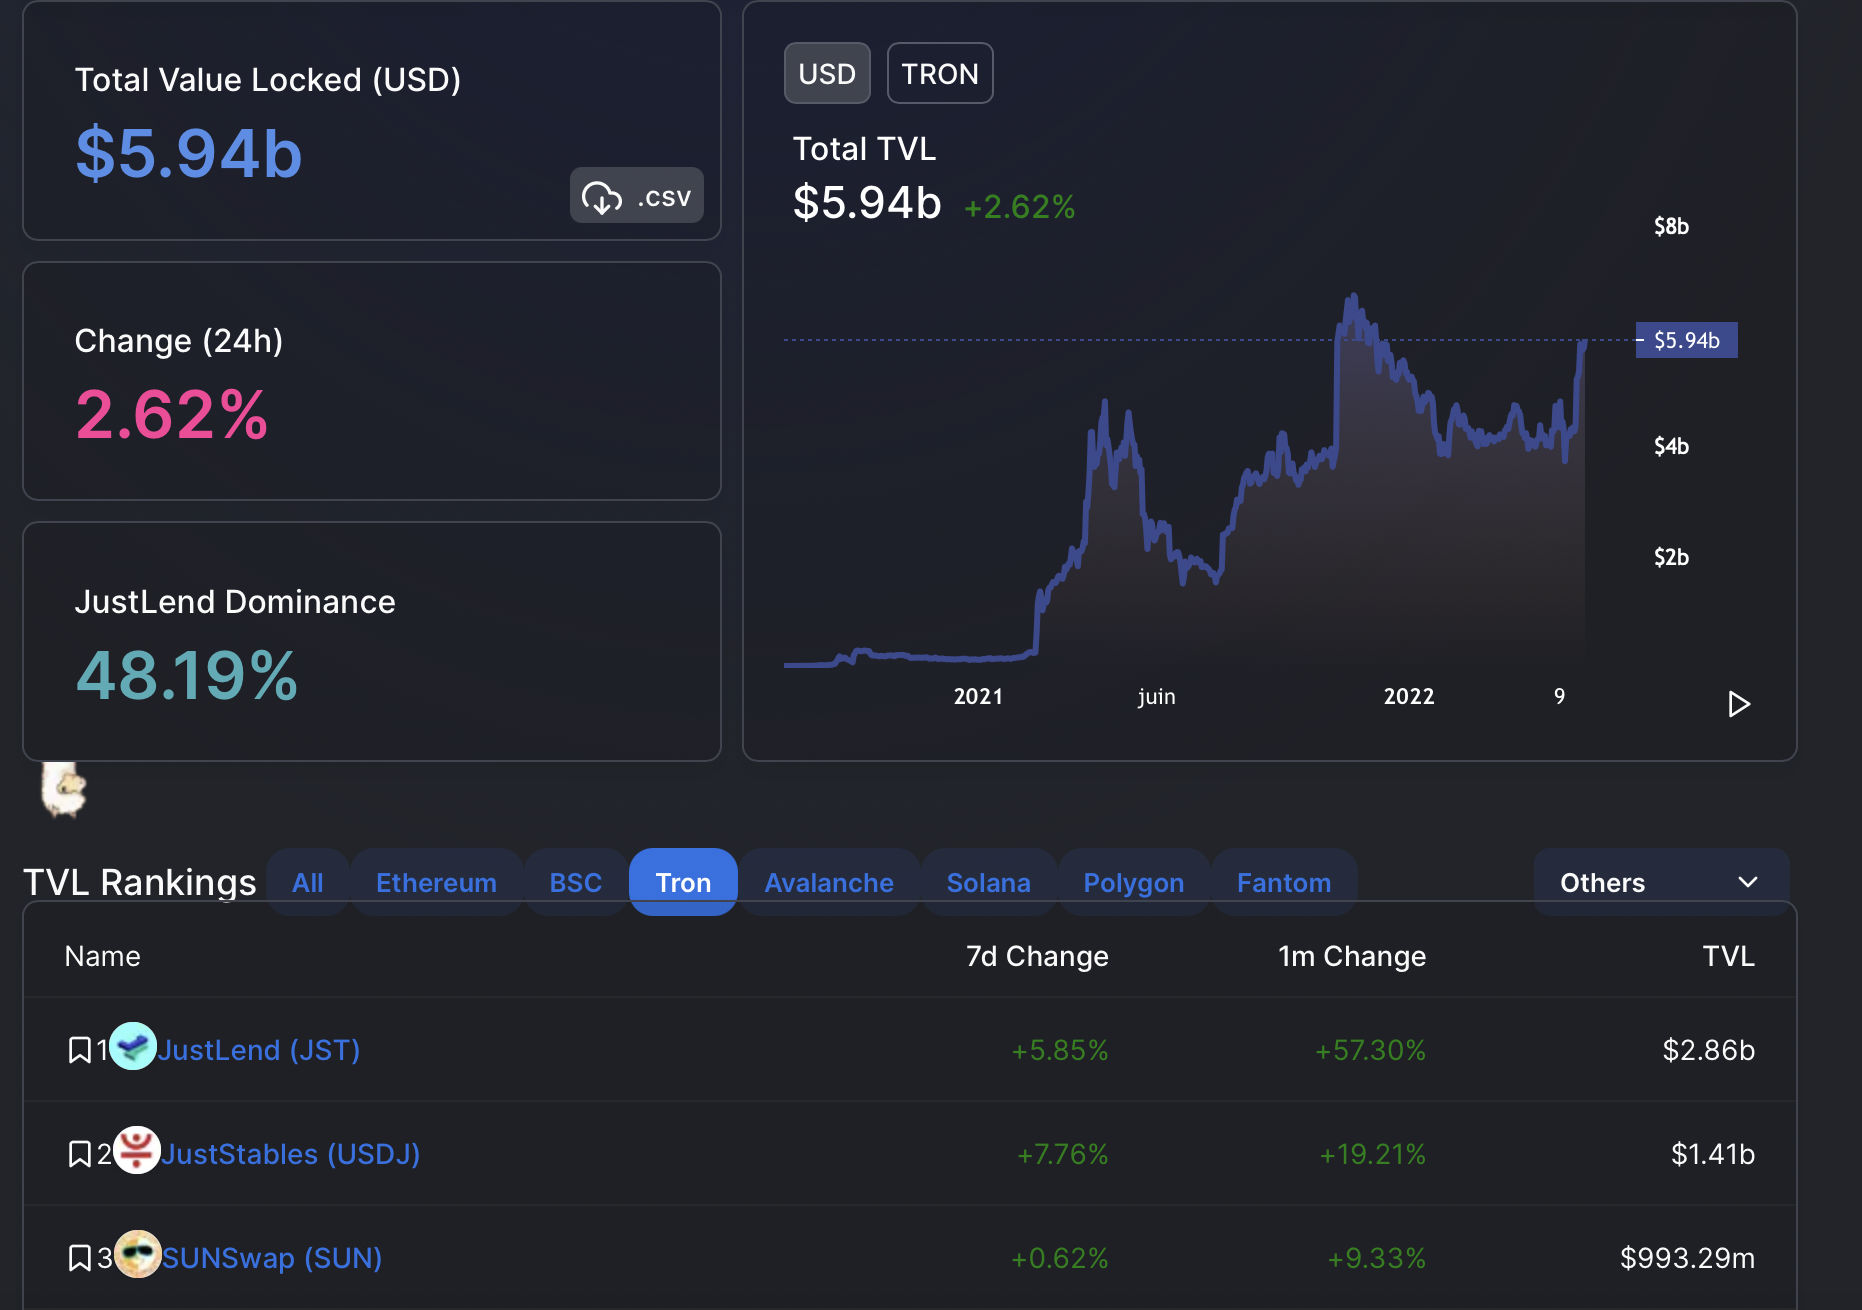Screen dimensions: 1862x1310
Task: Click the JustLend protocol logo
Action: [133, 1047]
